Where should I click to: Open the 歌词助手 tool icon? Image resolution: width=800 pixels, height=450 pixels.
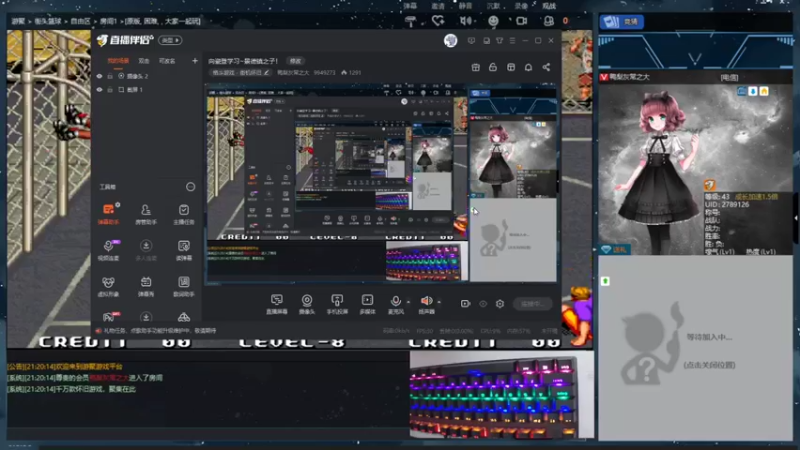(x=184, y=286)
